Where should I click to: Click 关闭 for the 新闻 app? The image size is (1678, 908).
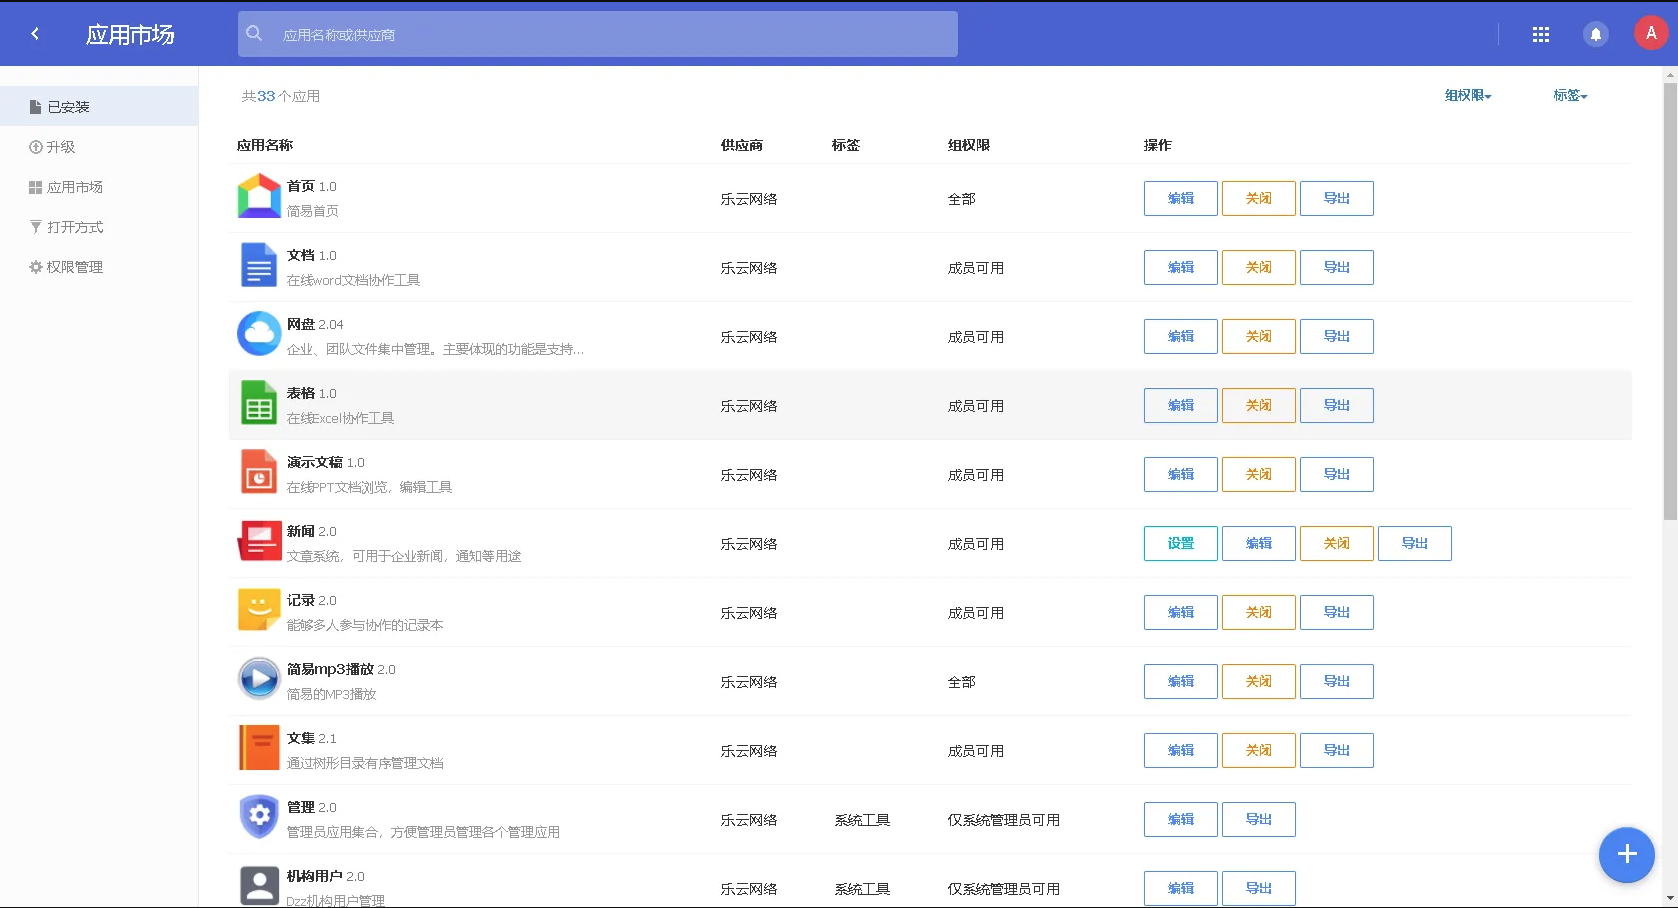click(x=1337, y=543)
